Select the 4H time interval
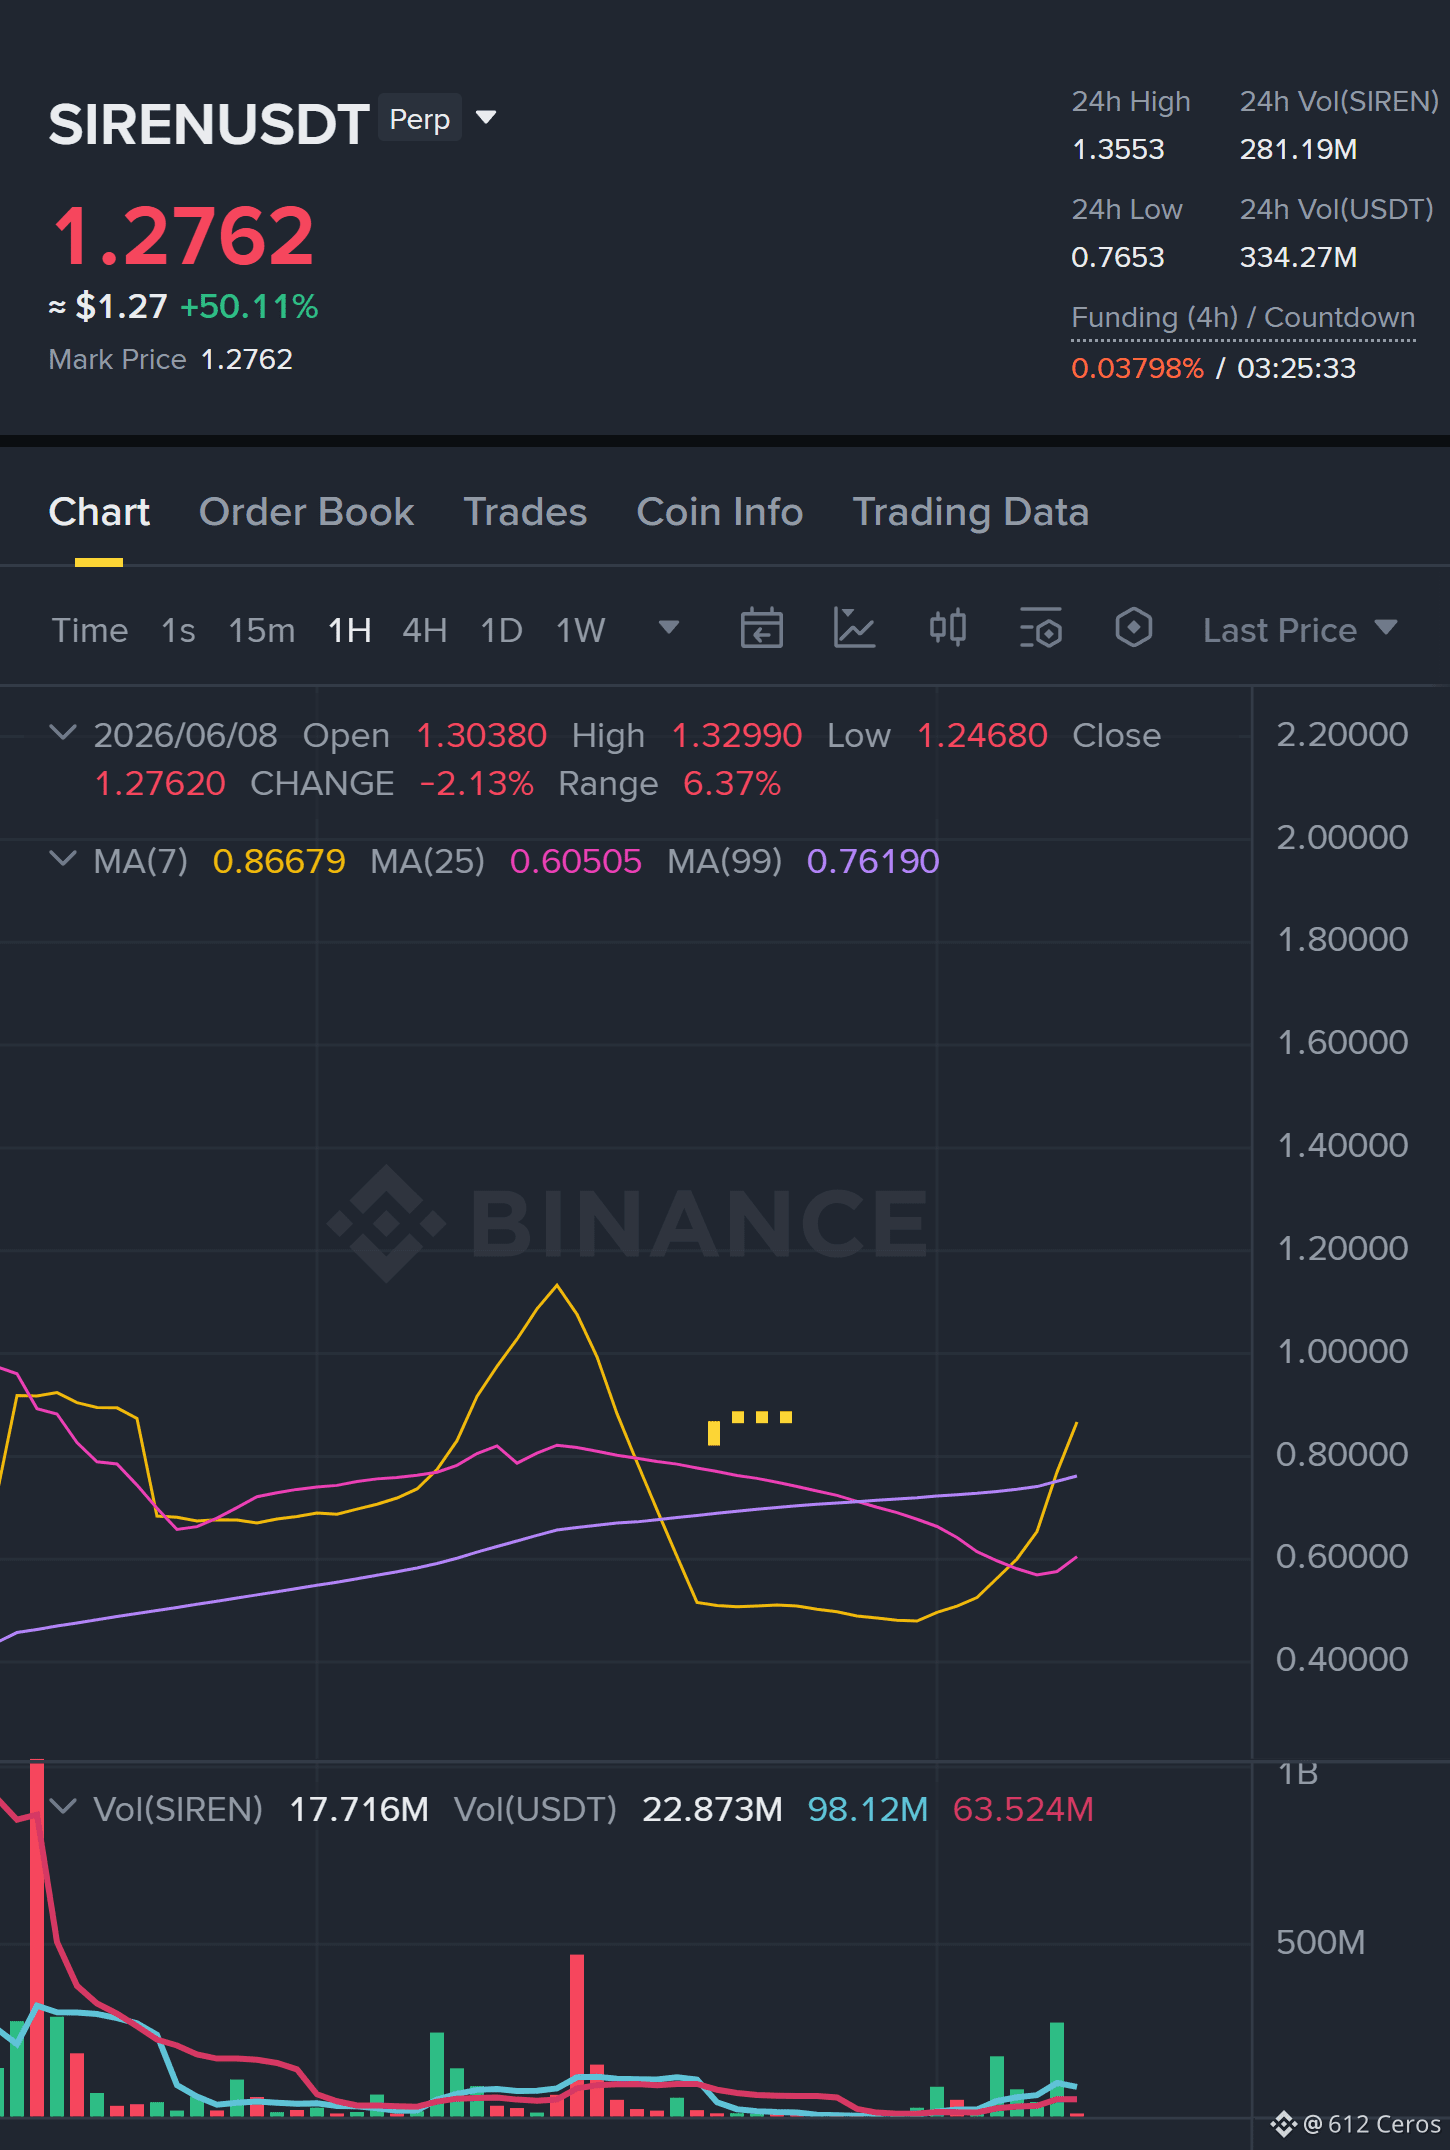This screenshot has width=1450, height=2150. [424, 630]
